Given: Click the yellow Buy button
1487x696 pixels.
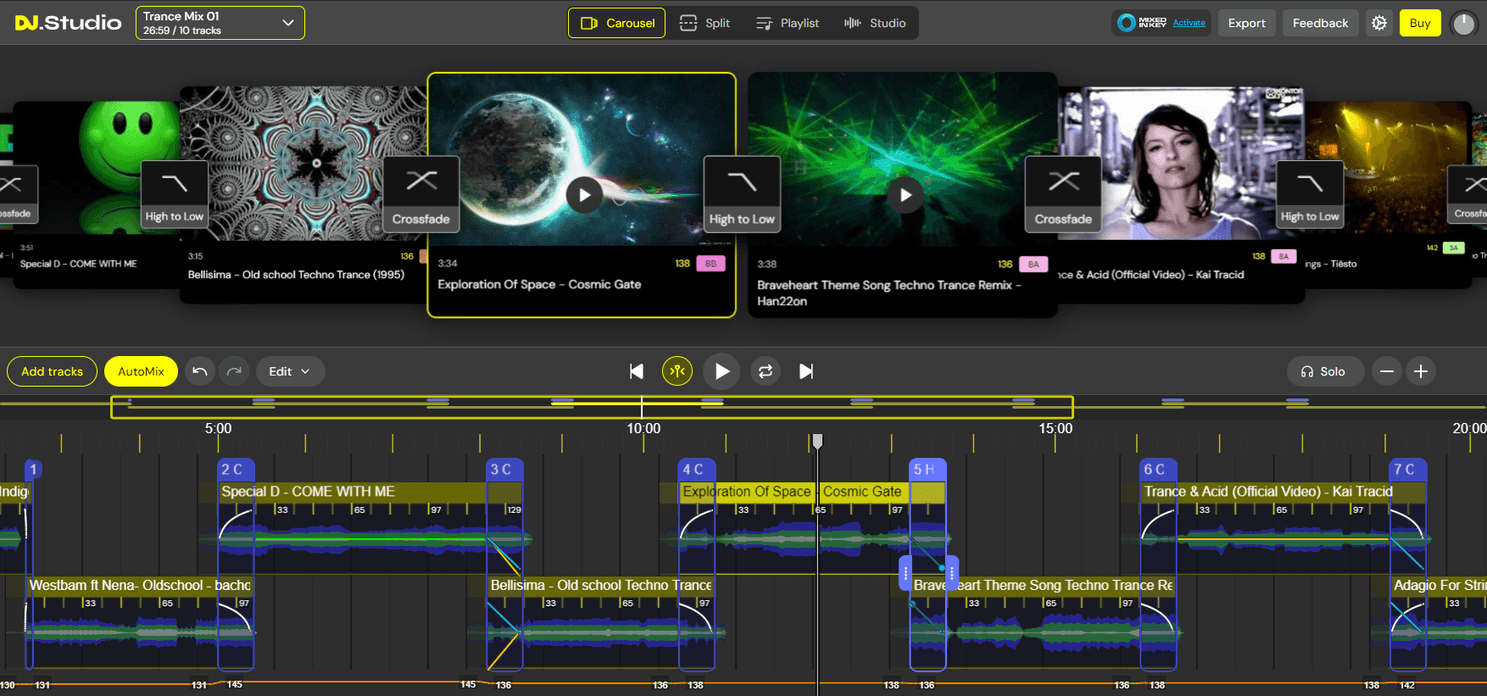Looking at the screenshot, I should (1420, 23).
